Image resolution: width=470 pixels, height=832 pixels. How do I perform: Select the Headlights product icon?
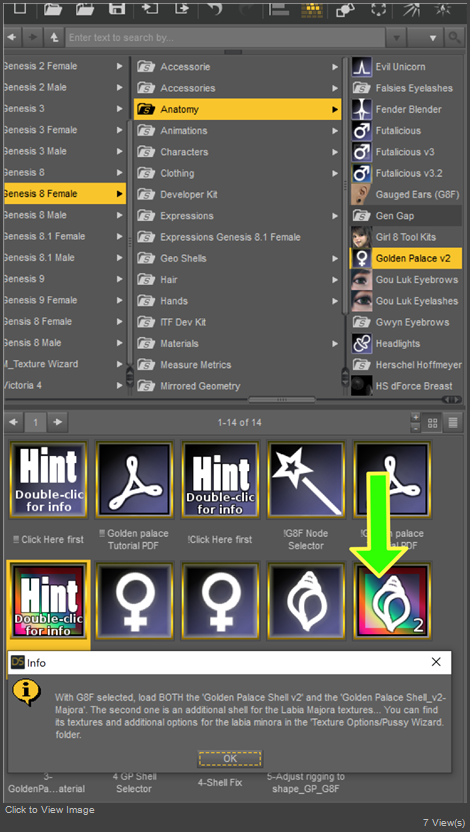tap(361, 343)
